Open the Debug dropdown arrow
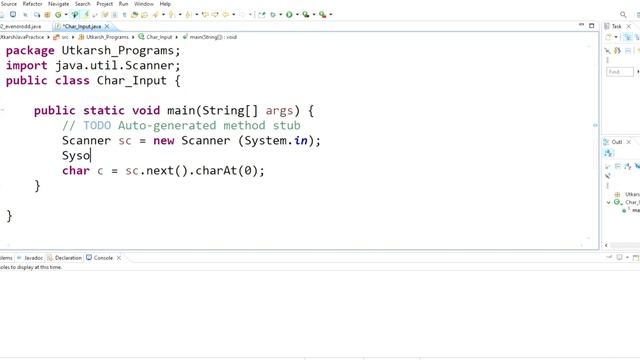Viewport: 640px width, 360px height. tap(280, 15)
